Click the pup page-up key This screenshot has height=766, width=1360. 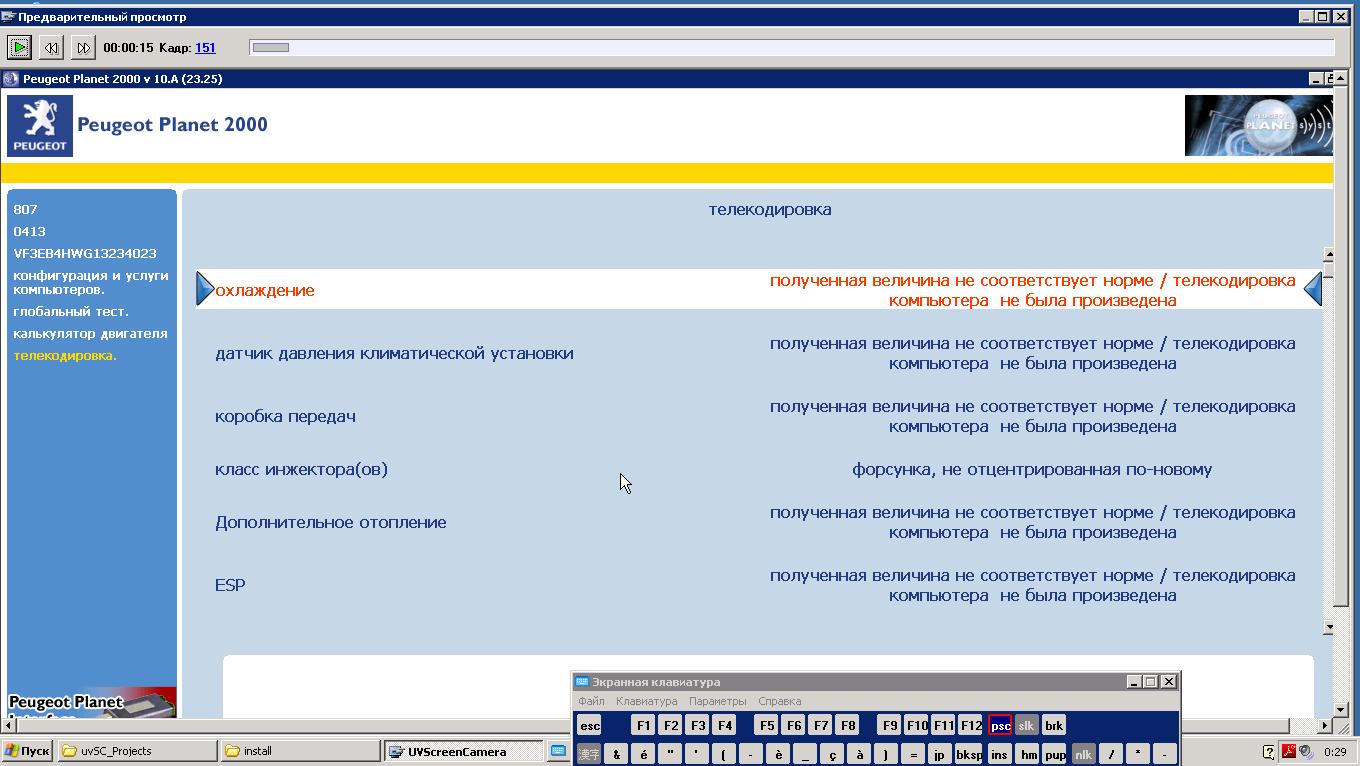click(1055, 754)
